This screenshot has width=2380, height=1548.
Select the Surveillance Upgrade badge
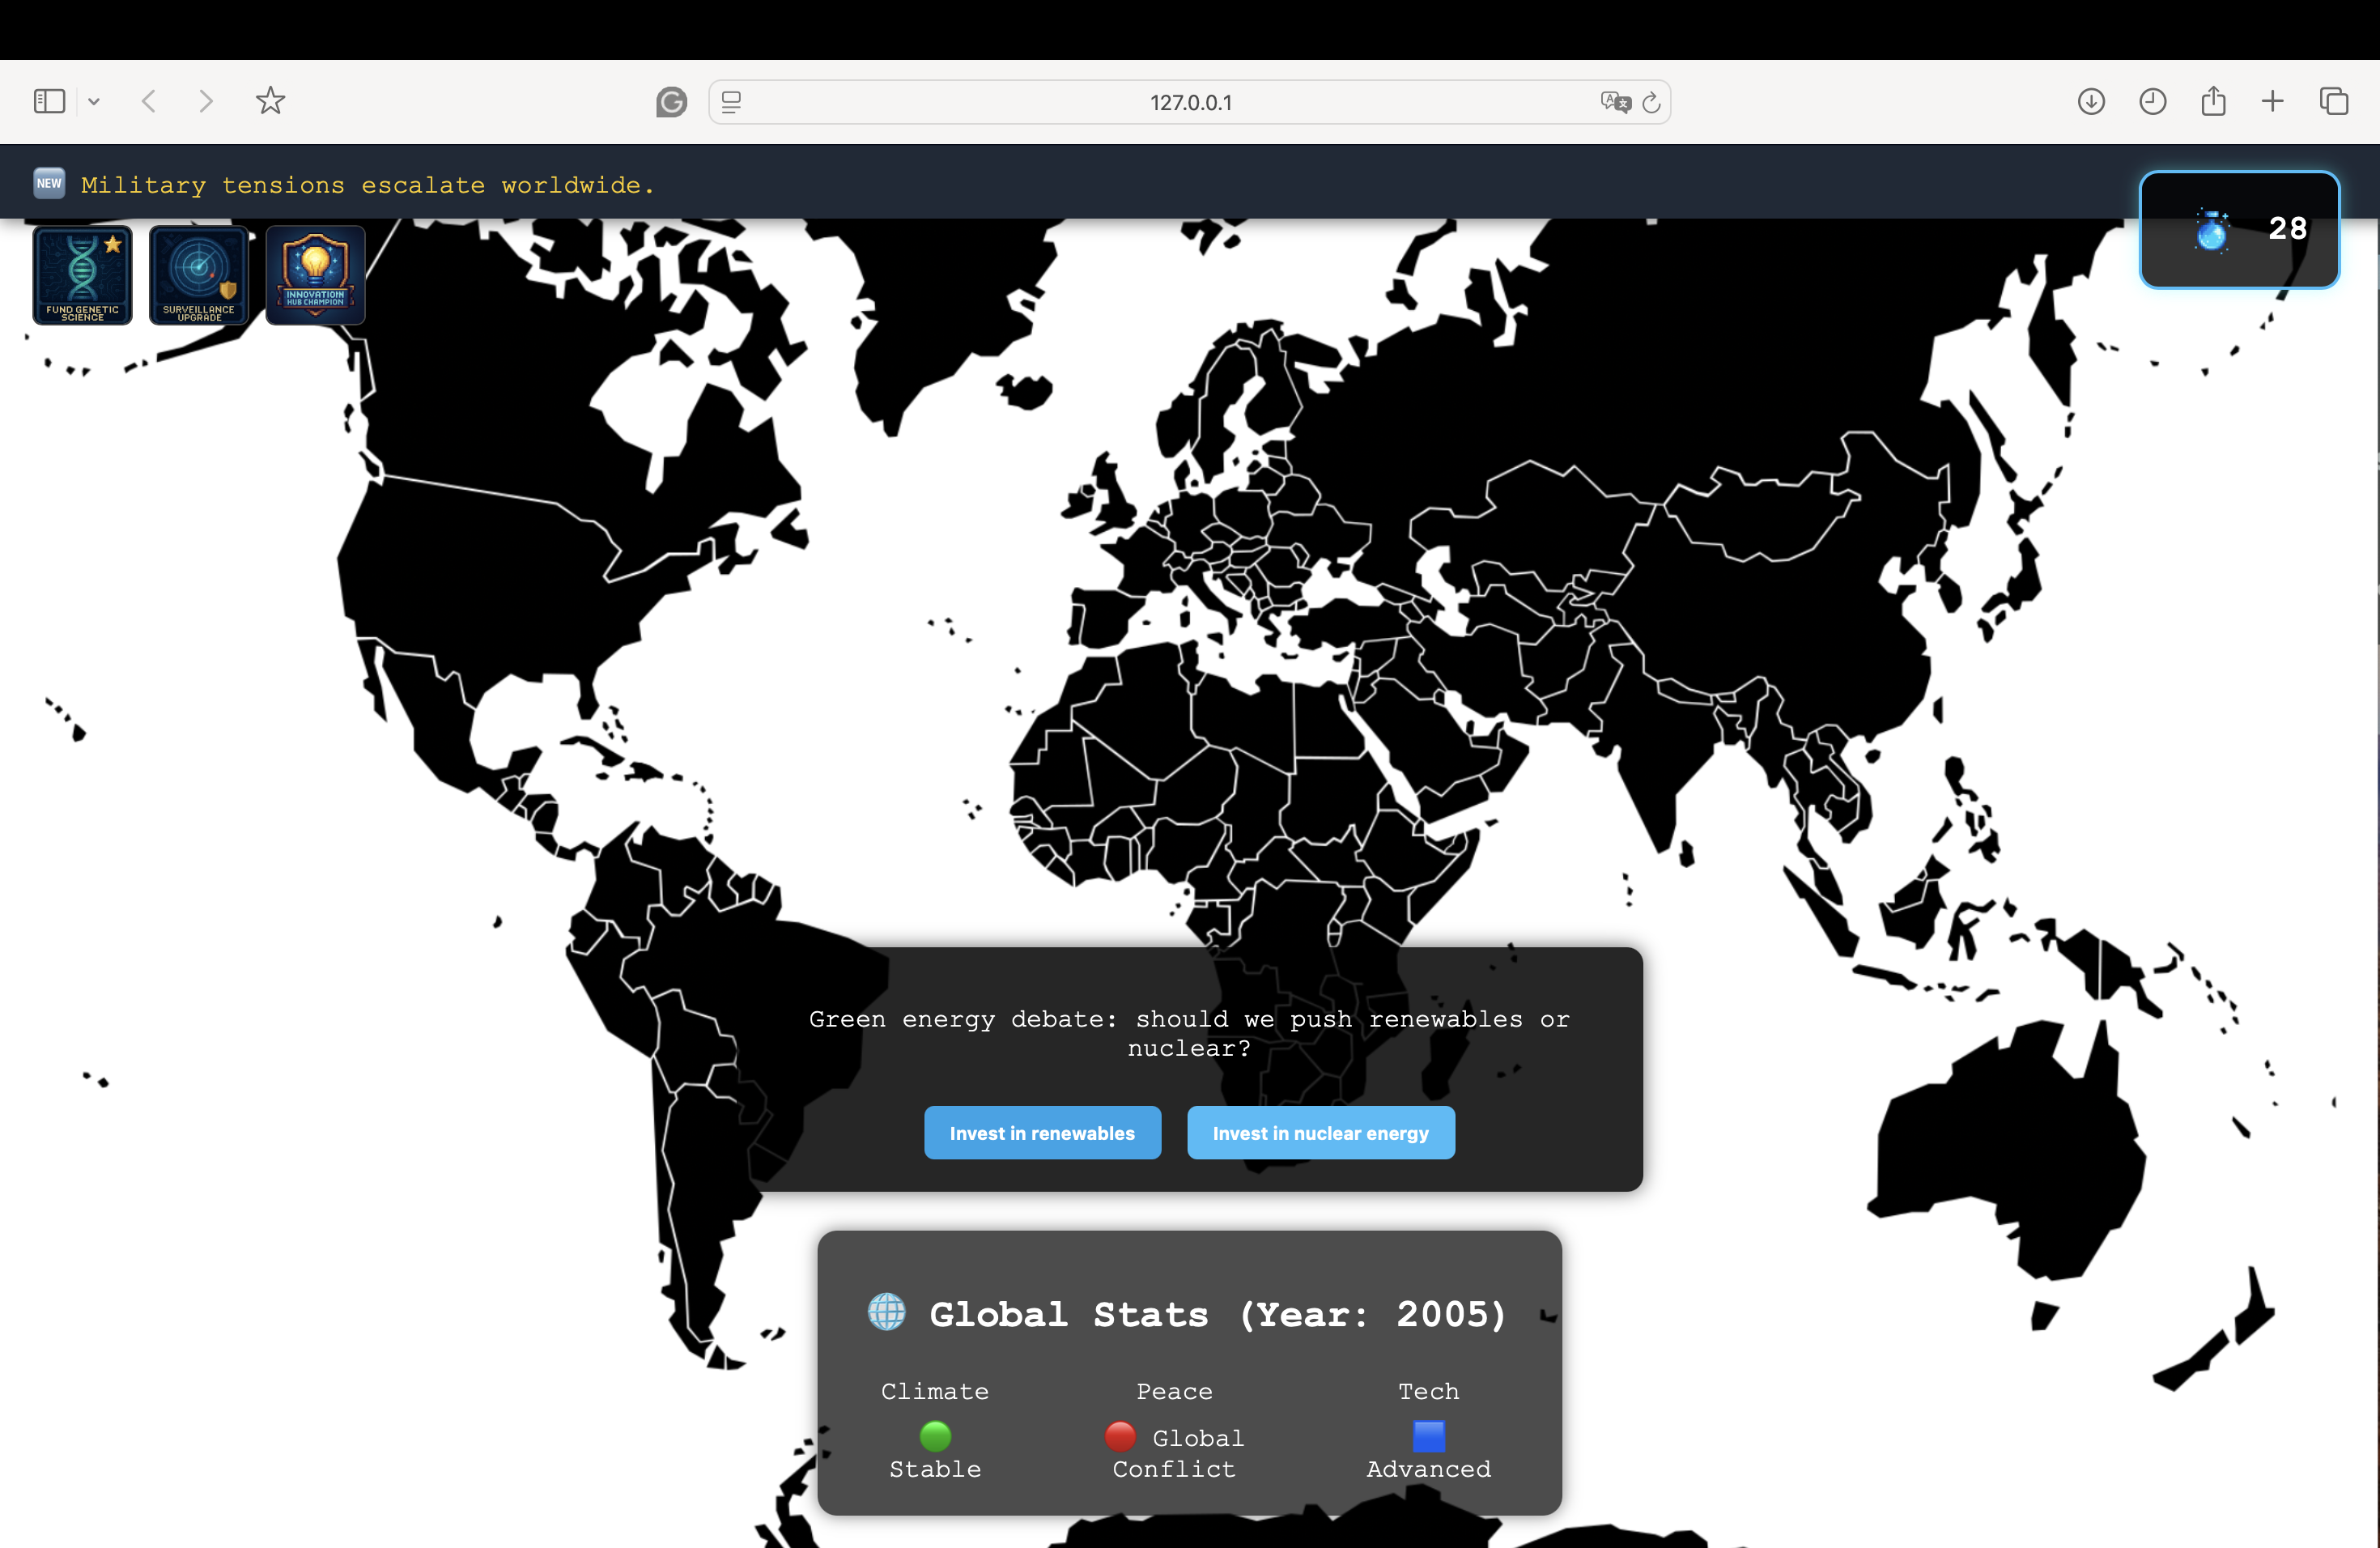(x=199, y=275)
